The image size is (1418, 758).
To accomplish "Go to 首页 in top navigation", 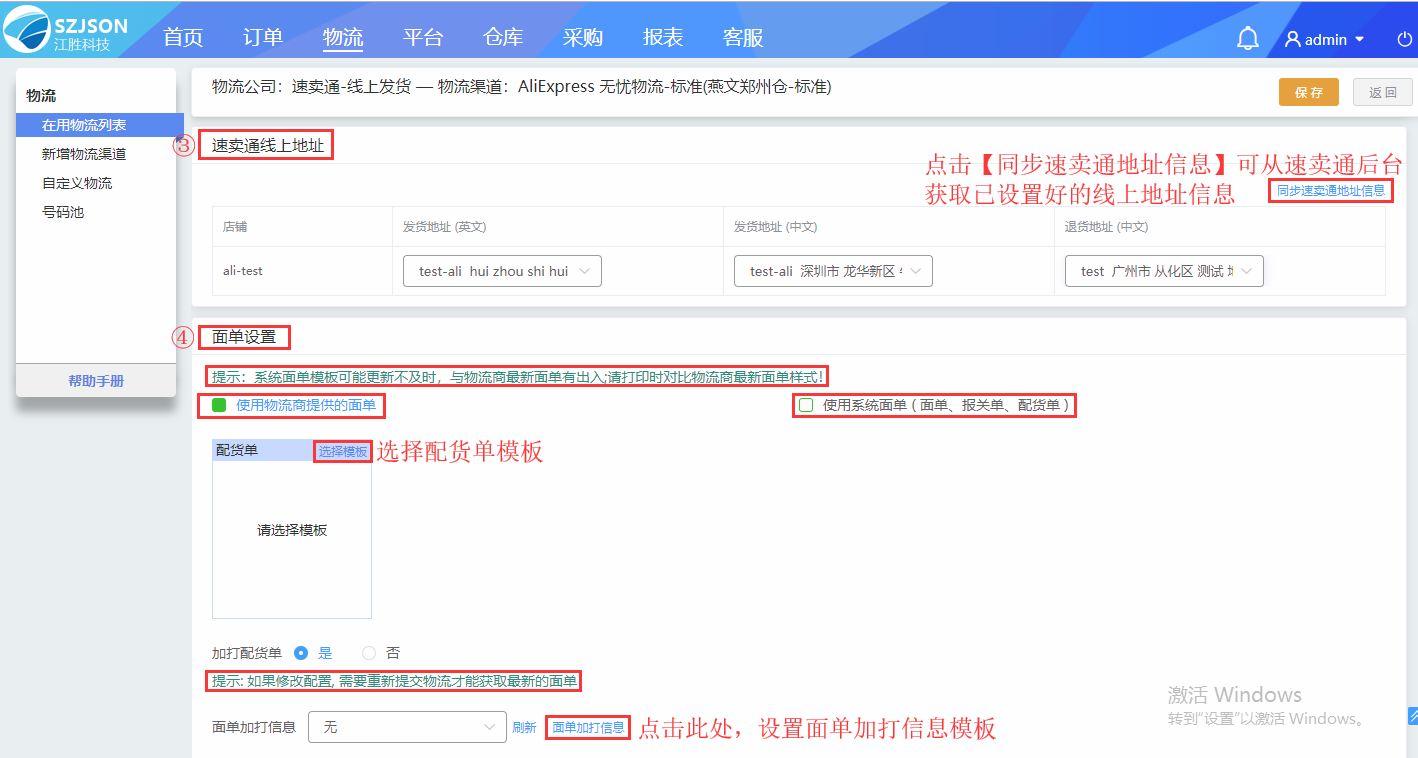I will point(183,38).
